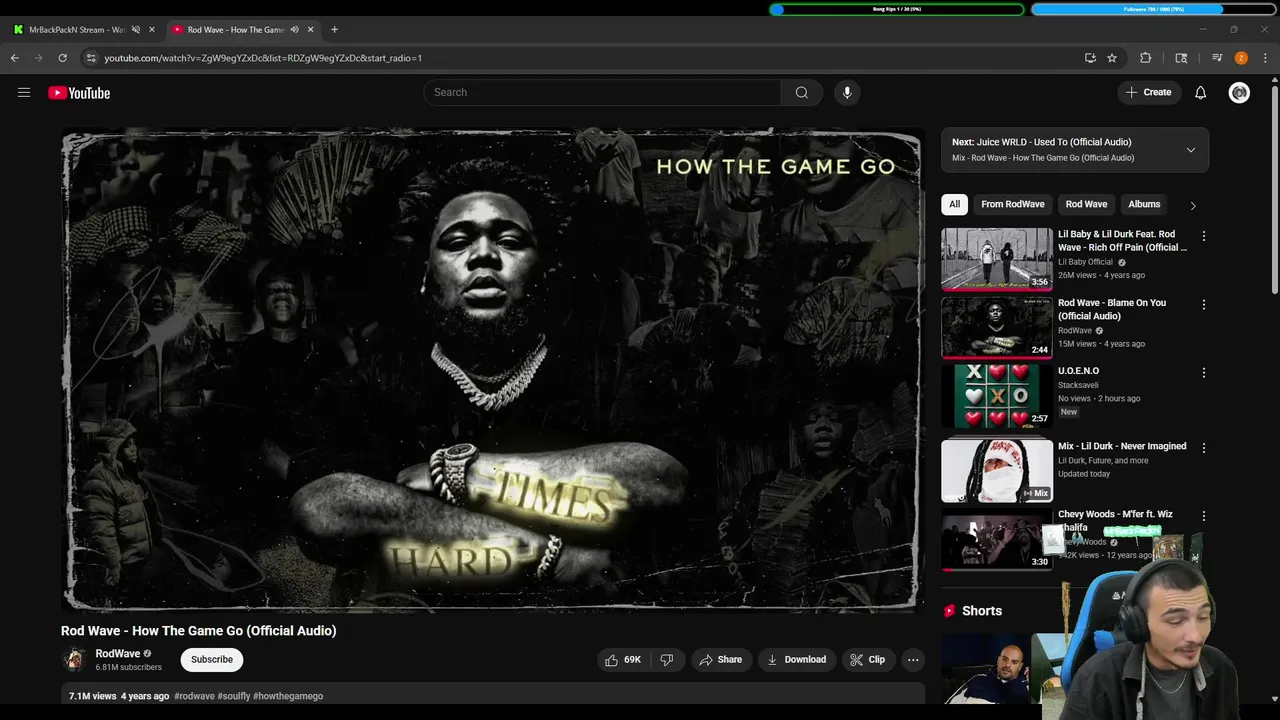This screenshot has height=720, width=1280.
Task: Select the Albums filter chip
Action: pyautogui.click(x=1144, y=204)
